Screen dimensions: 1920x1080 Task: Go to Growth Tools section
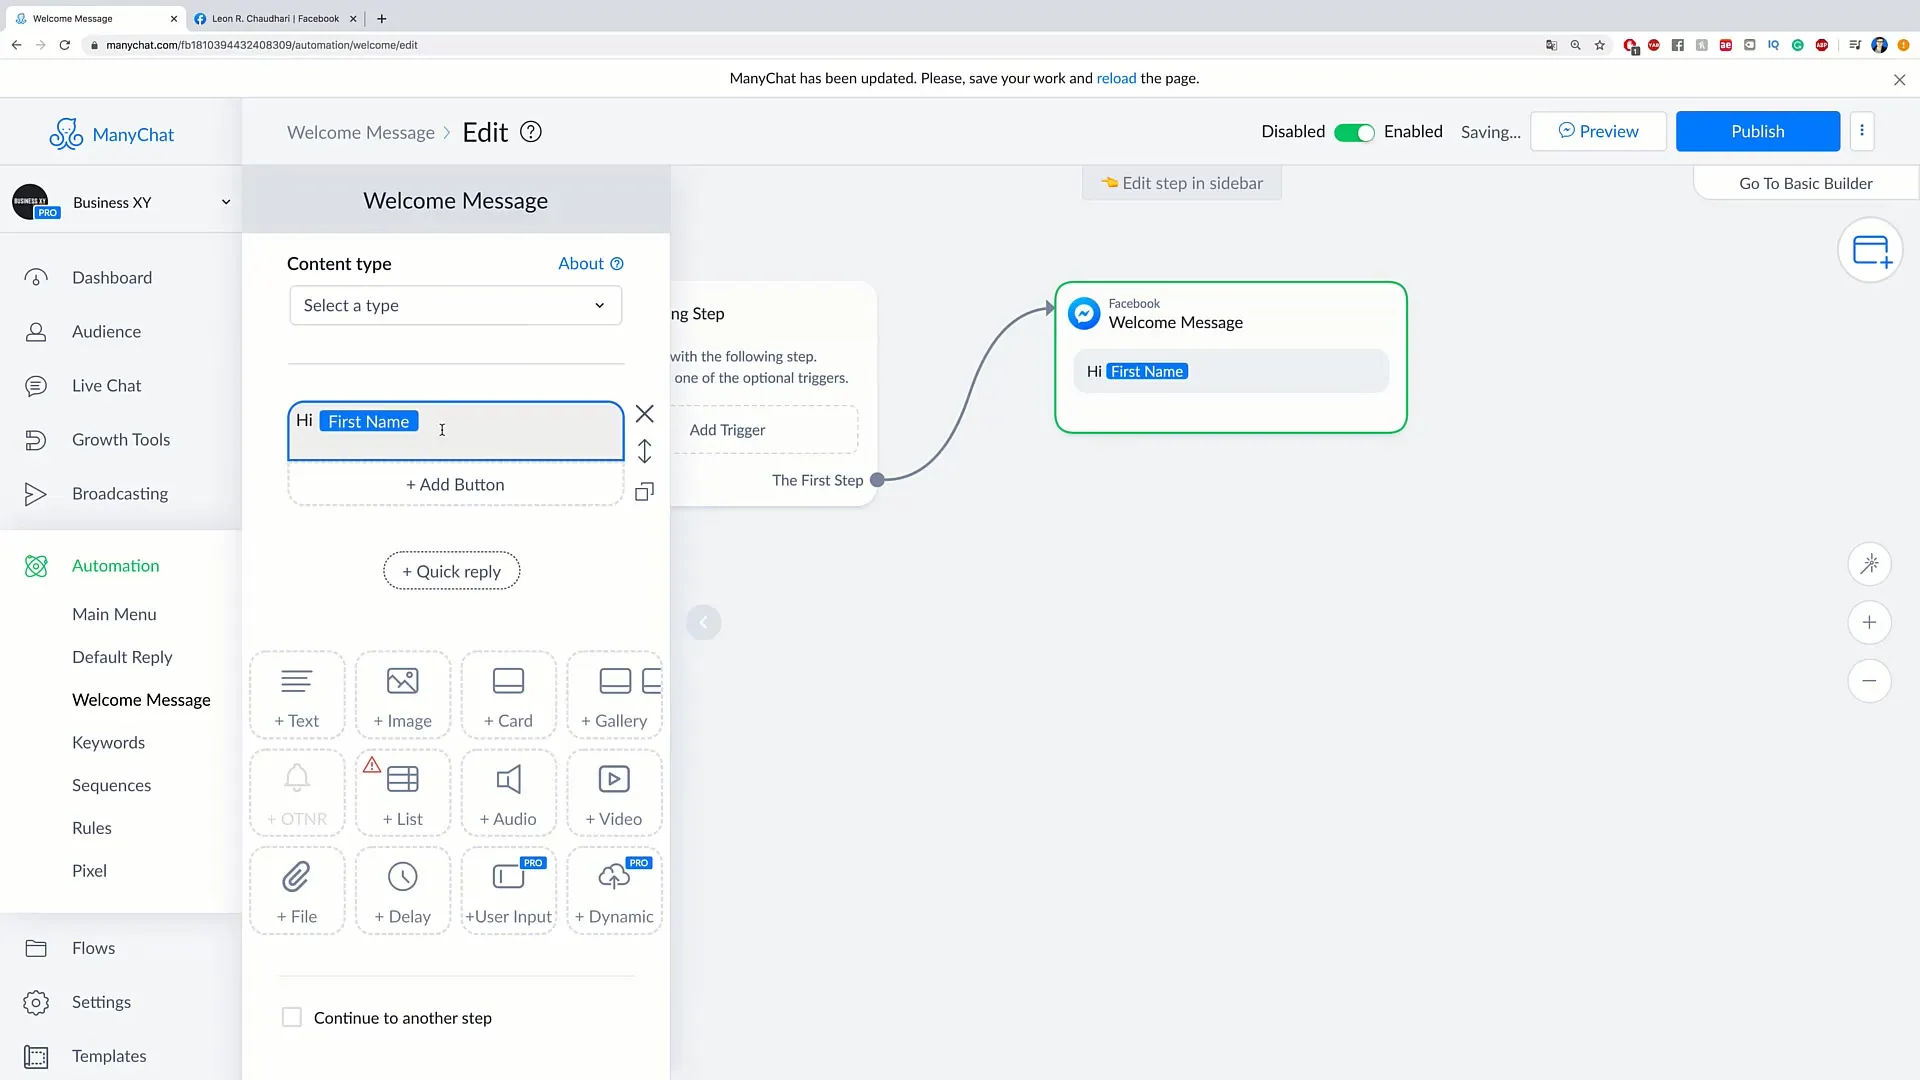pyautogui.click(x=121, y=440)
